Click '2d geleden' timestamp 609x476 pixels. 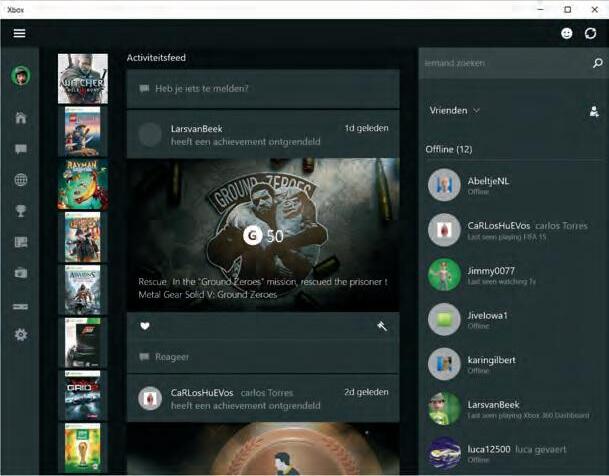[366, 392]
